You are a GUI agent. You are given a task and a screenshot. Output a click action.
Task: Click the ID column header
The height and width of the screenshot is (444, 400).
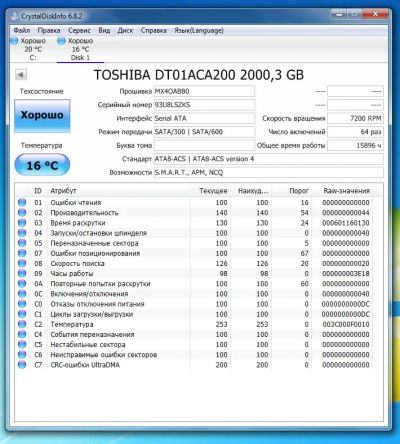(38, 191)
